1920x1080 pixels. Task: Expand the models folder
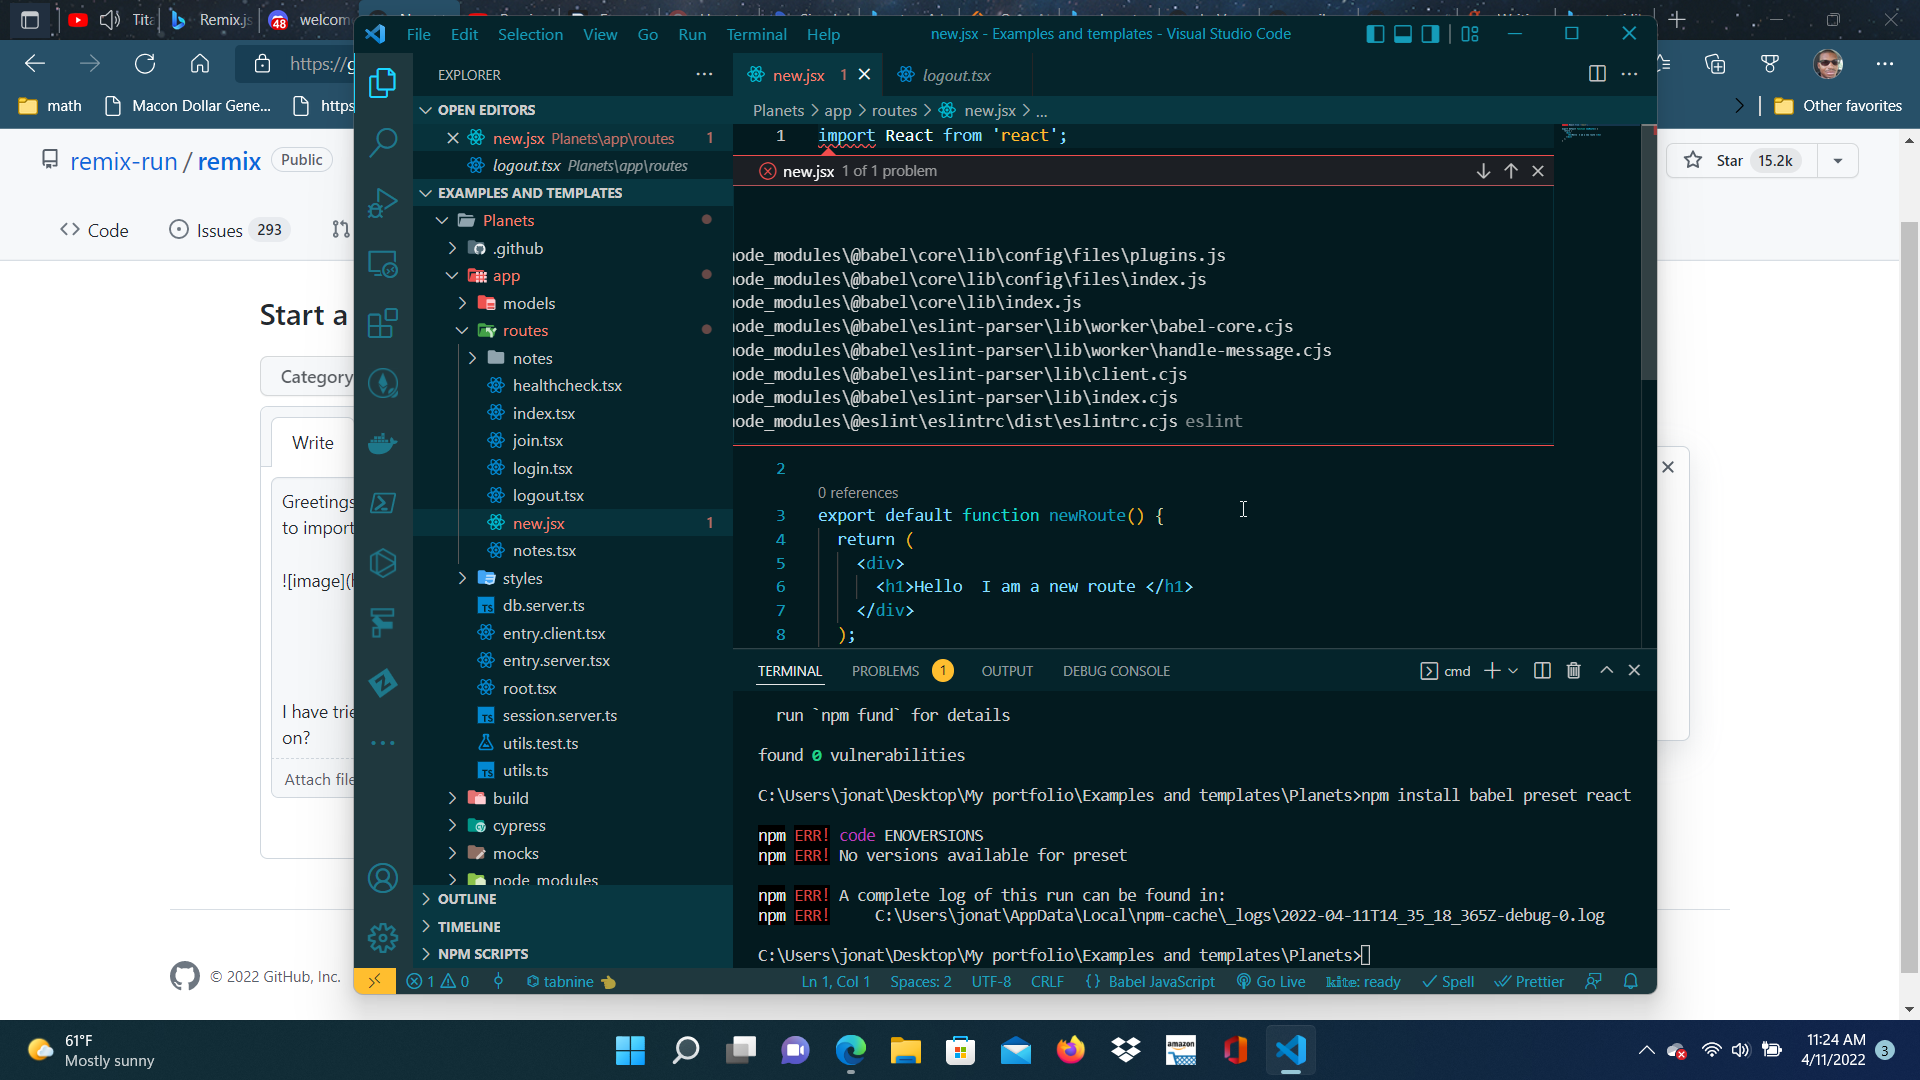pyautogui.click(x=462, y=303)
